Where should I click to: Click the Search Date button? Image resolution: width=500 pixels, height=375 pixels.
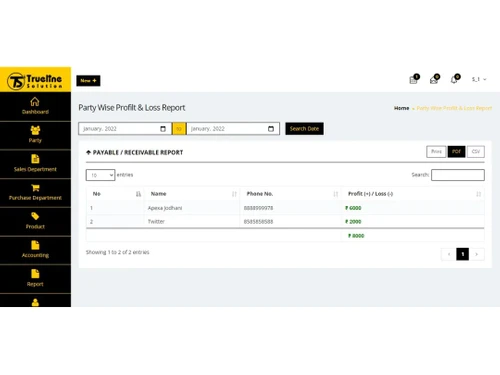pyautogui.click(x=304, y=129)
